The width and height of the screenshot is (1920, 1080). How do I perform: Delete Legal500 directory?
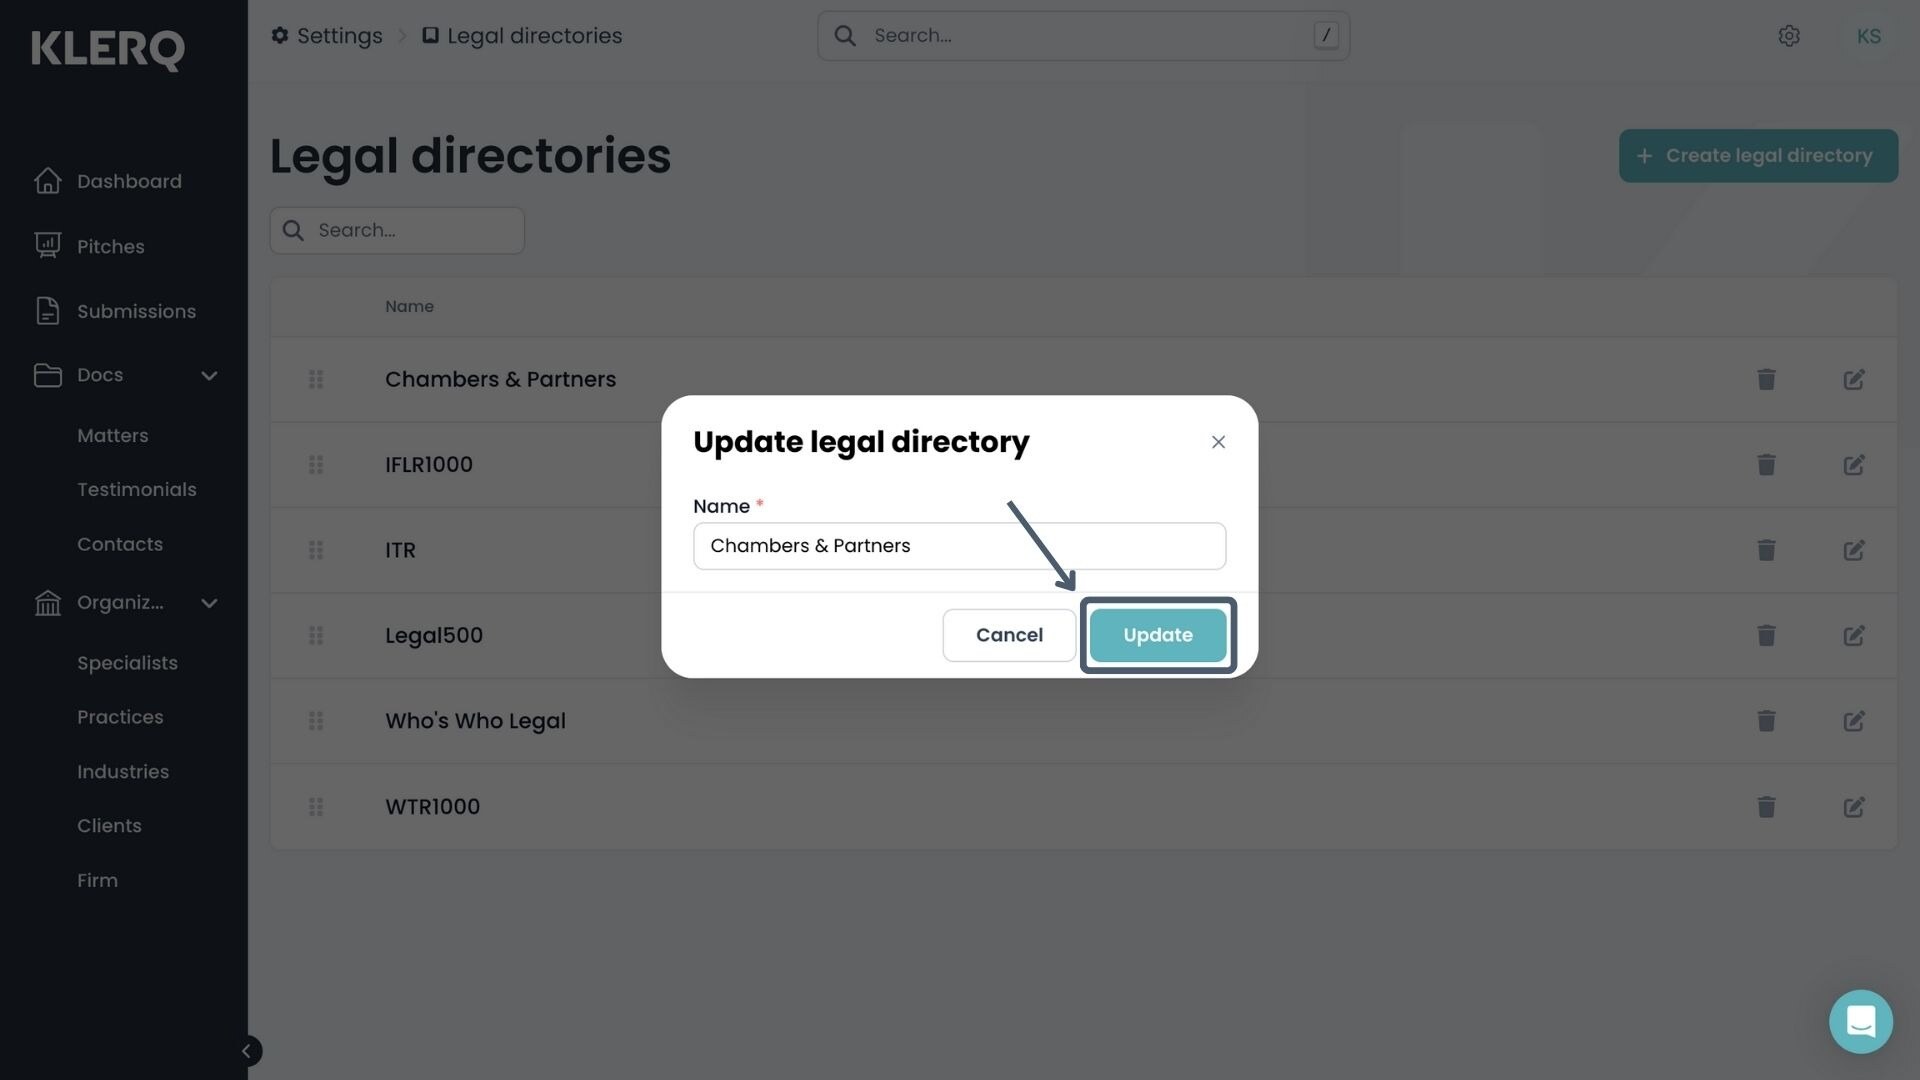(x=1766, y=636)
